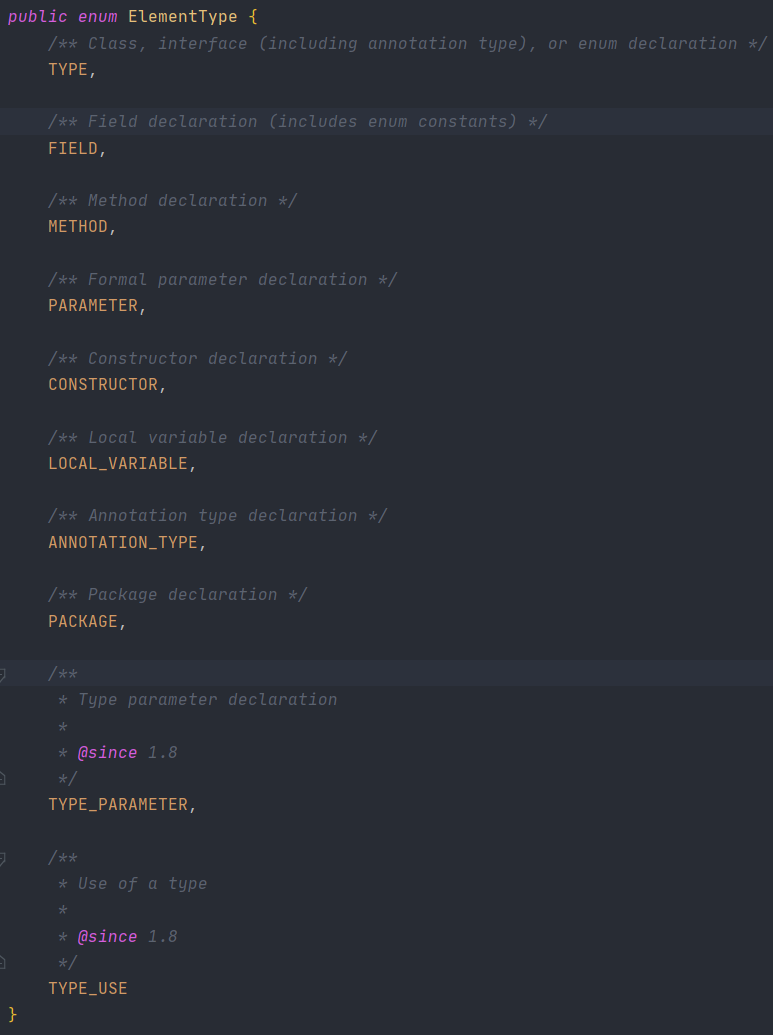Click the FIELD enum constant
The image size is (773, 1035).
click(73, 149)
